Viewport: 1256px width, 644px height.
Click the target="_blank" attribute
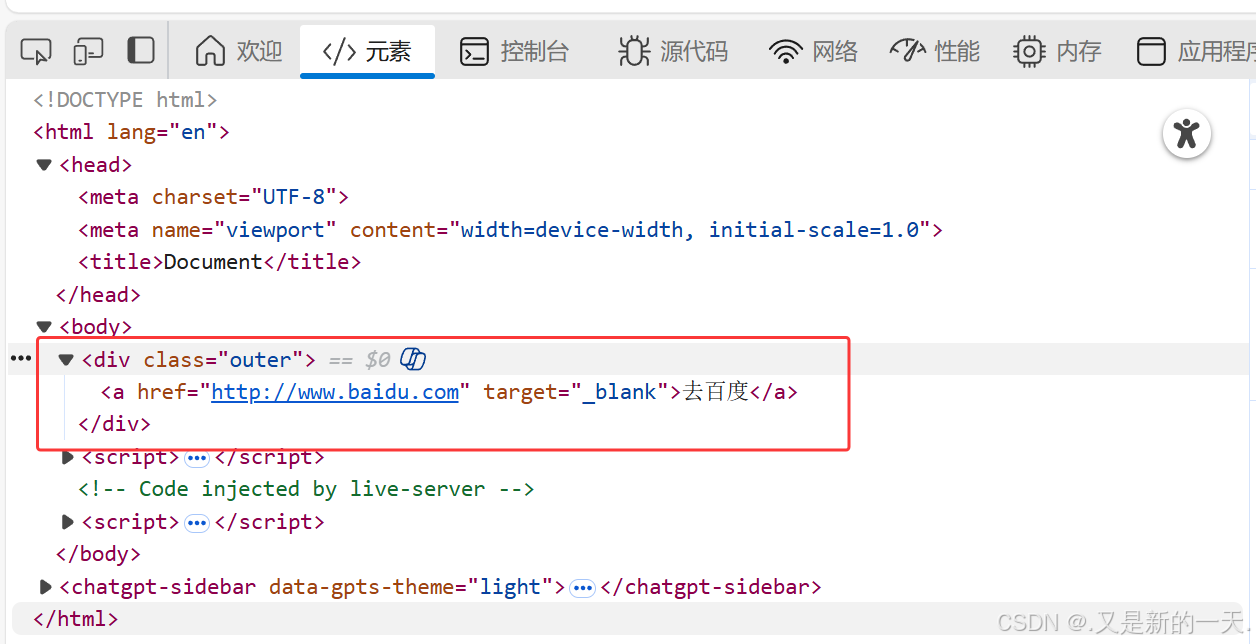tap(576, 392)
